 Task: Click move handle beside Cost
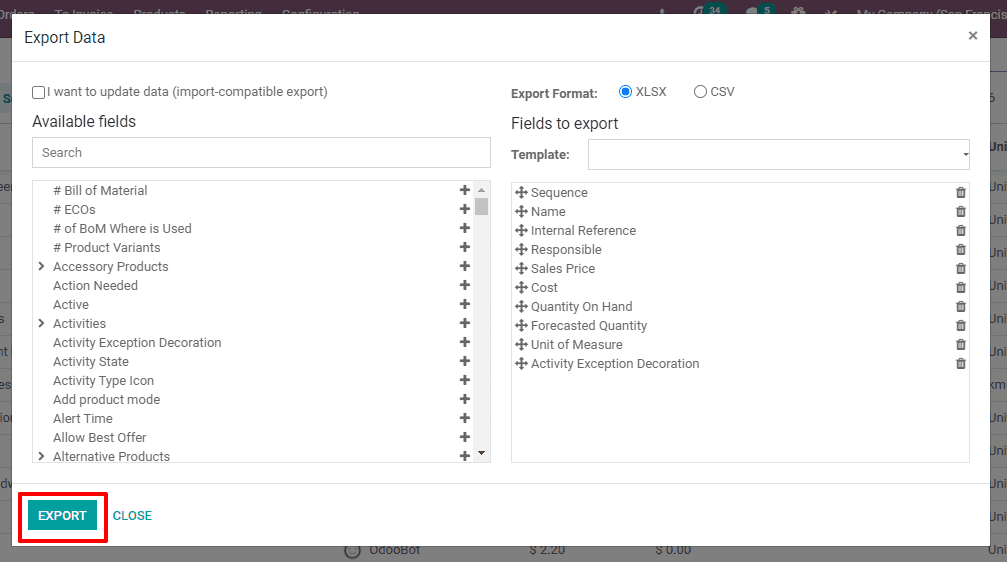click(521, 287)
